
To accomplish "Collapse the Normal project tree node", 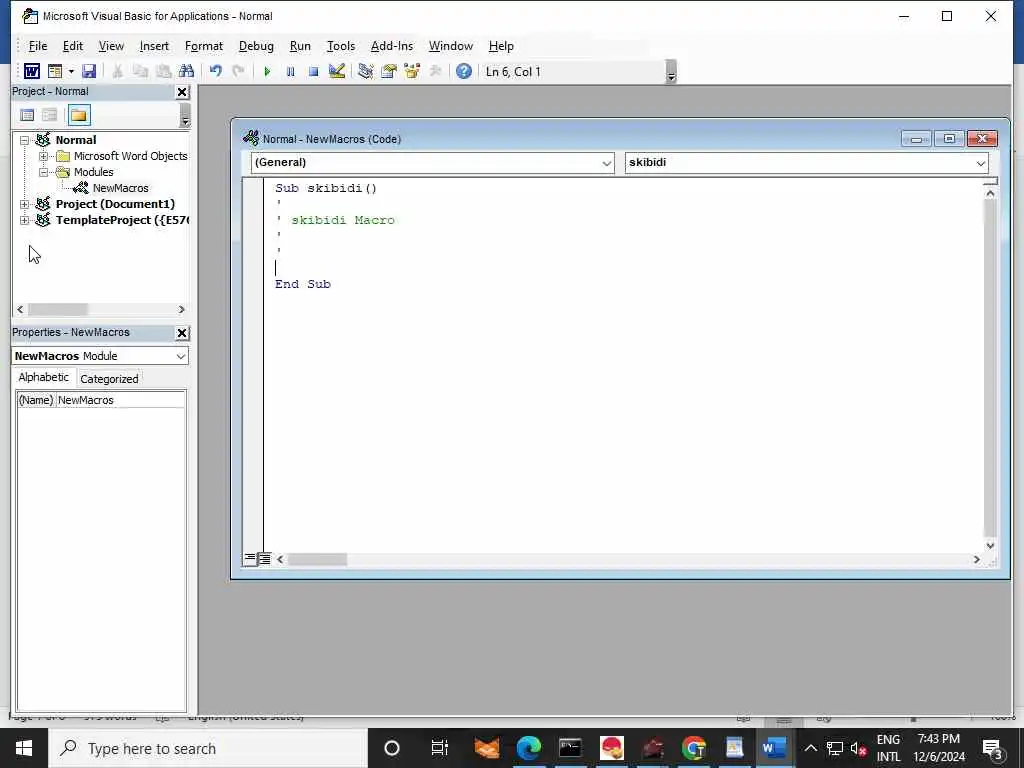I will coord(24,140).
